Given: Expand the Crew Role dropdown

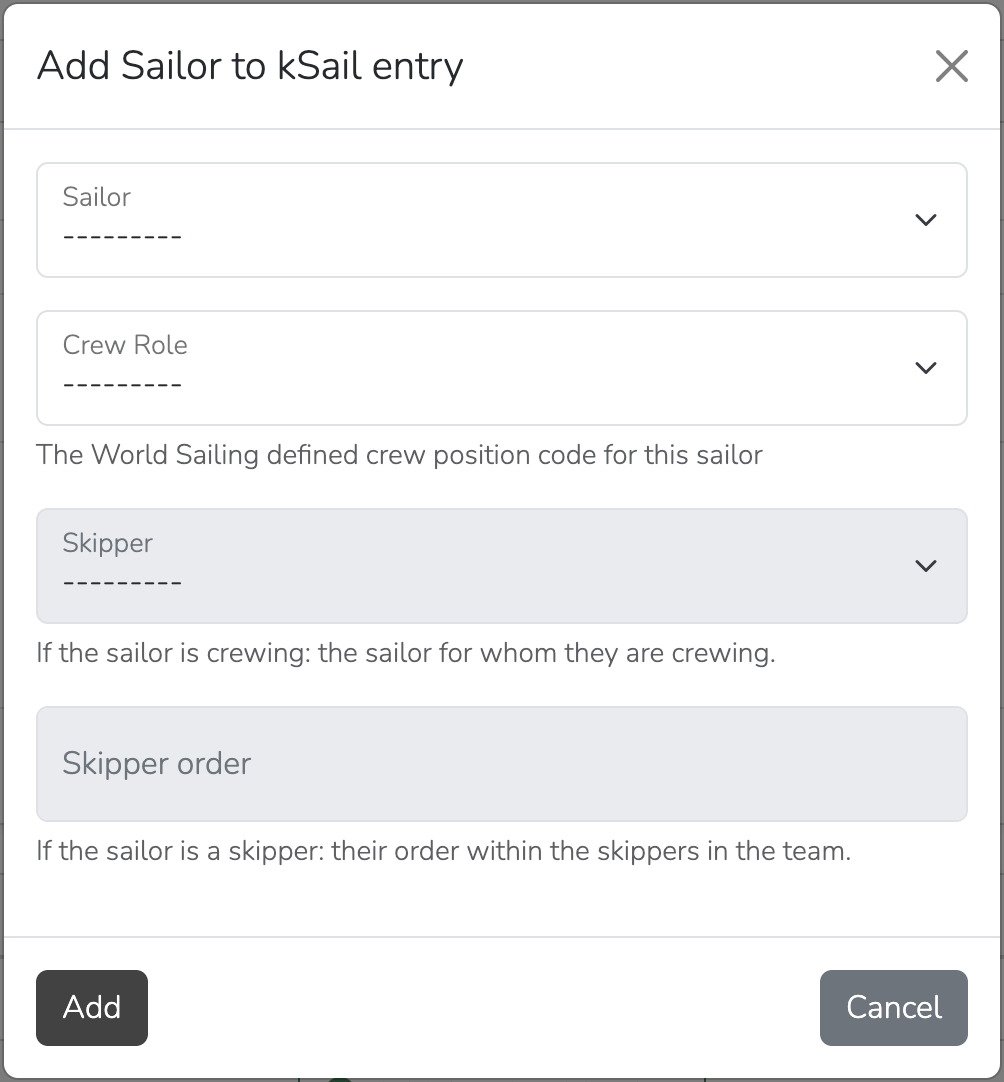Looking at the screenshot, I should pyautogui.click(x=500, y=368).
